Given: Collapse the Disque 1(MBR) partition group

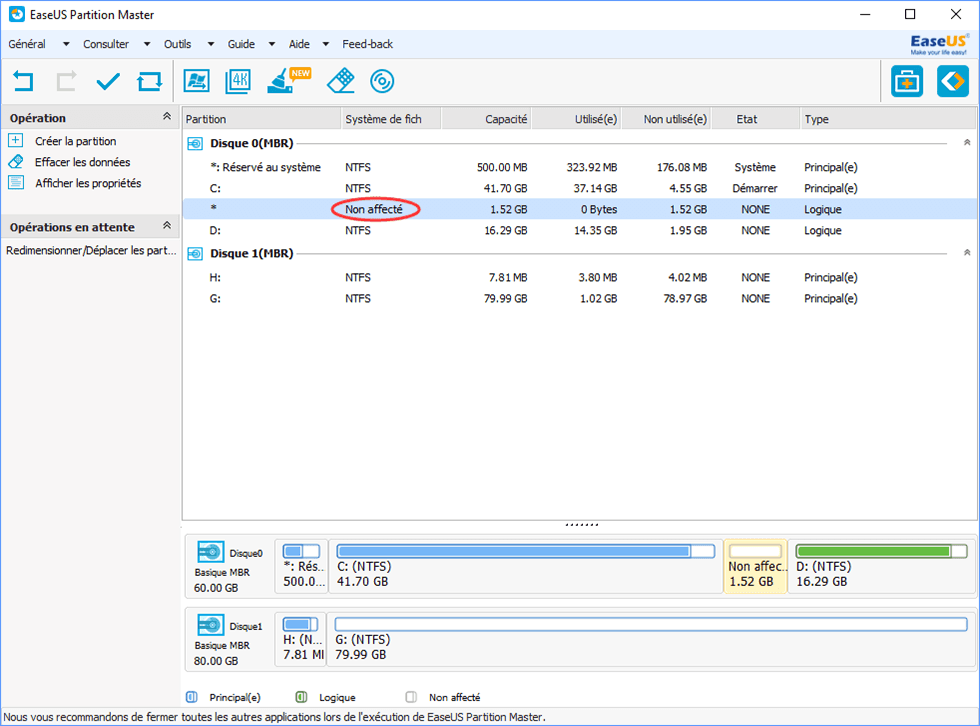Looking at the screenshot, I should pyautogui.click(x=967, y=252).
